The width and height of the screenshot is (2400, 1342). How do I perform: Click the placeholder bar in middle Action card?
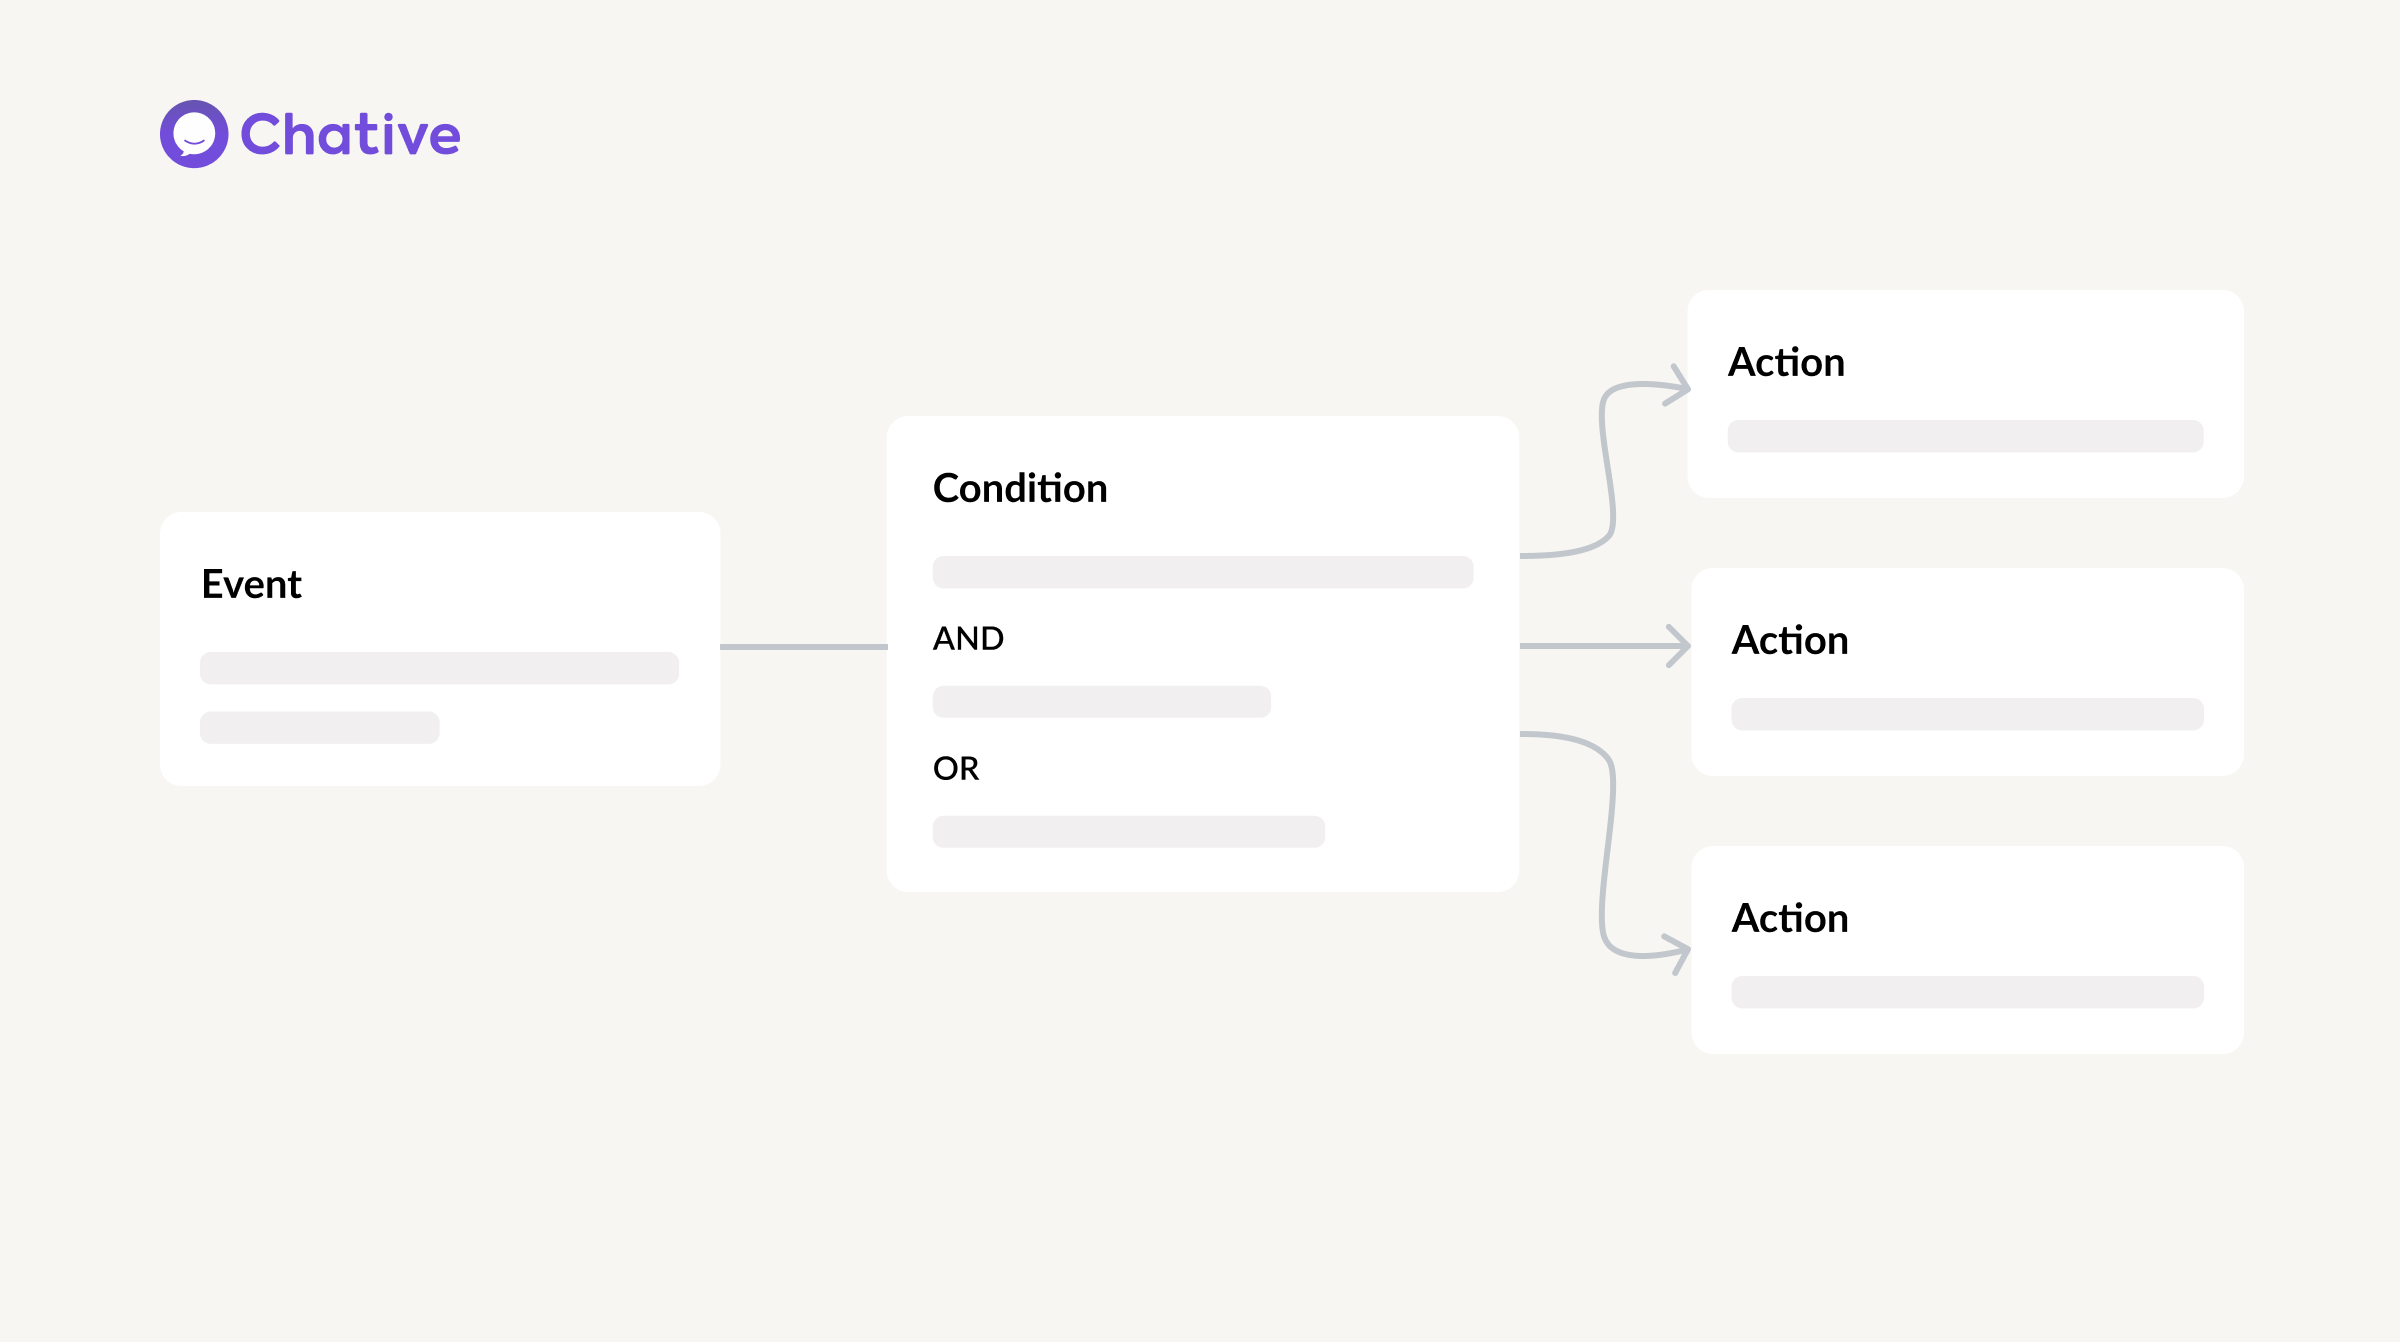[x=1967, y=714]
